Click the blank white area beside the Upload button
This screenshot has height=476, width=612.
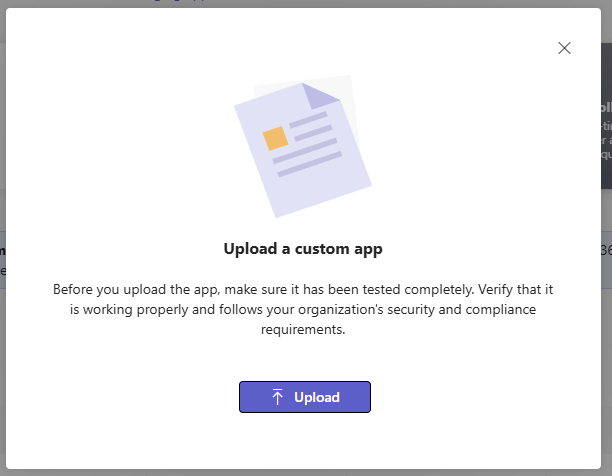[470, 397]
